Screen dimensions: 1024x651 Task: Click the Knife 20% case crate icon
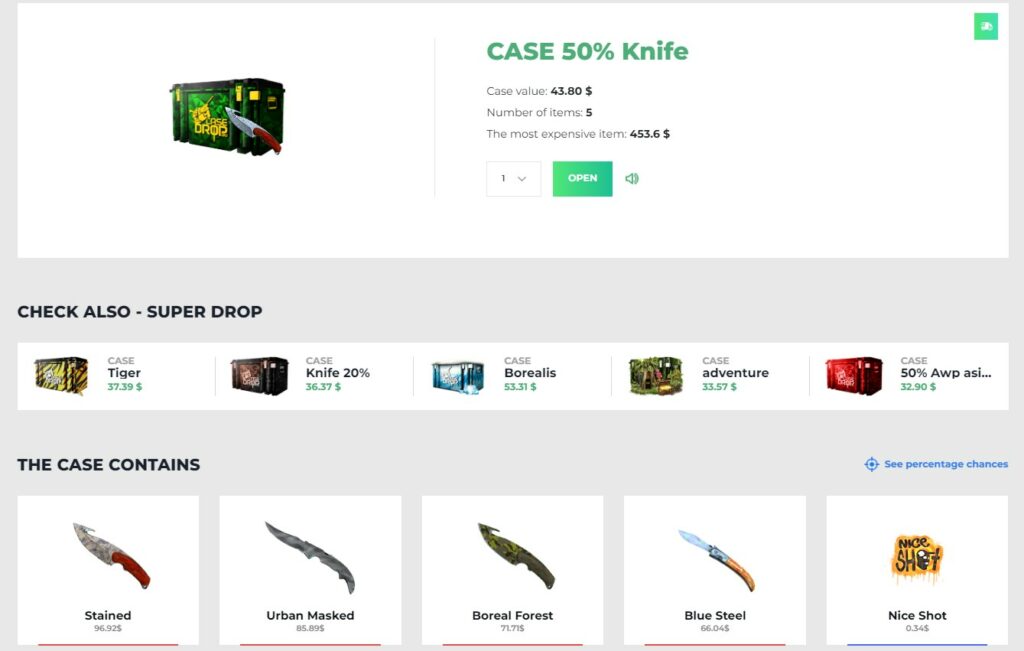259,375
